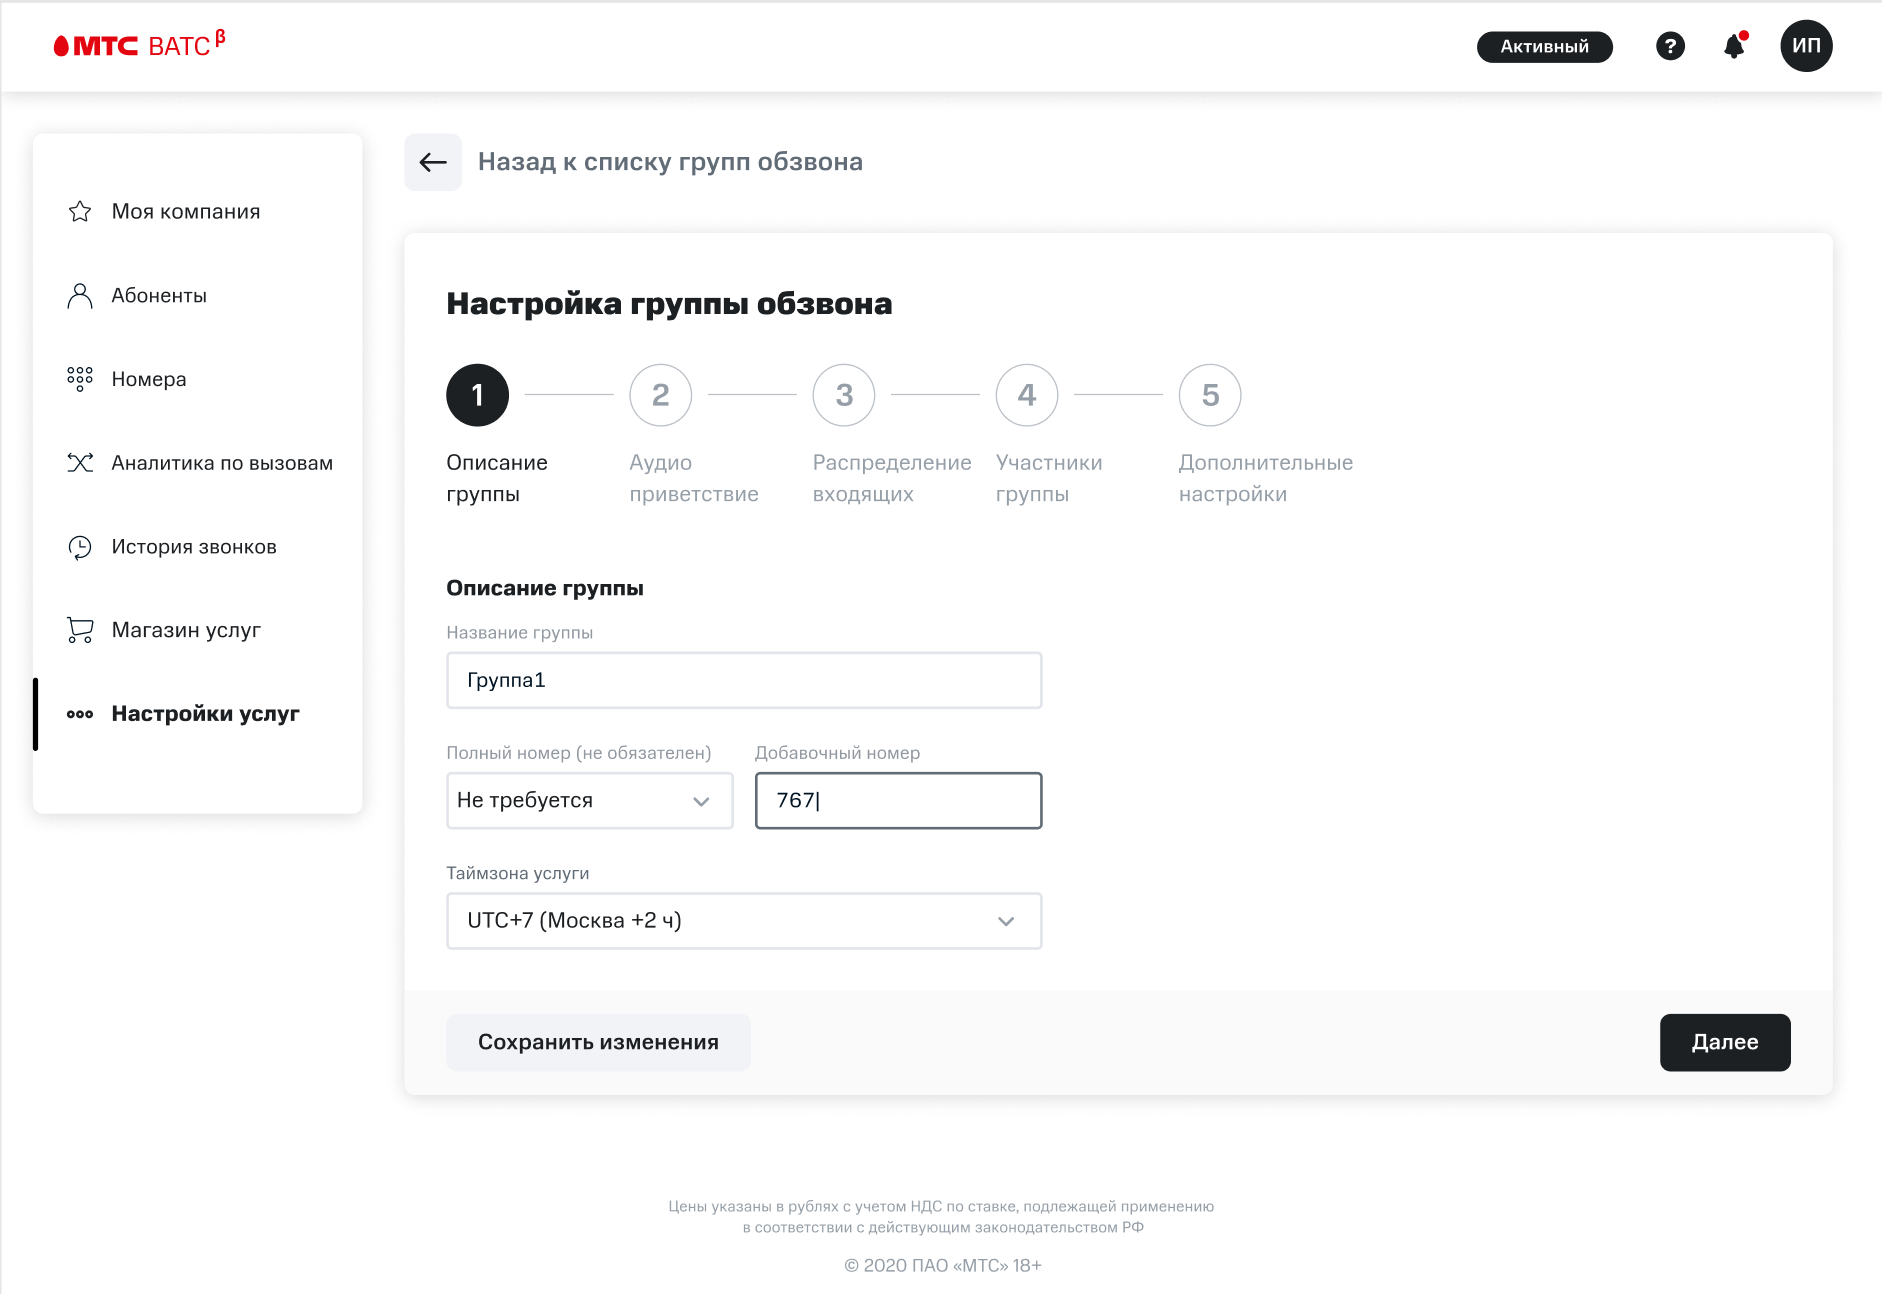This screenshot has width=1882, height=1294.
Task: Open the help question mark icon
Action: click(x=1670, y=46)
